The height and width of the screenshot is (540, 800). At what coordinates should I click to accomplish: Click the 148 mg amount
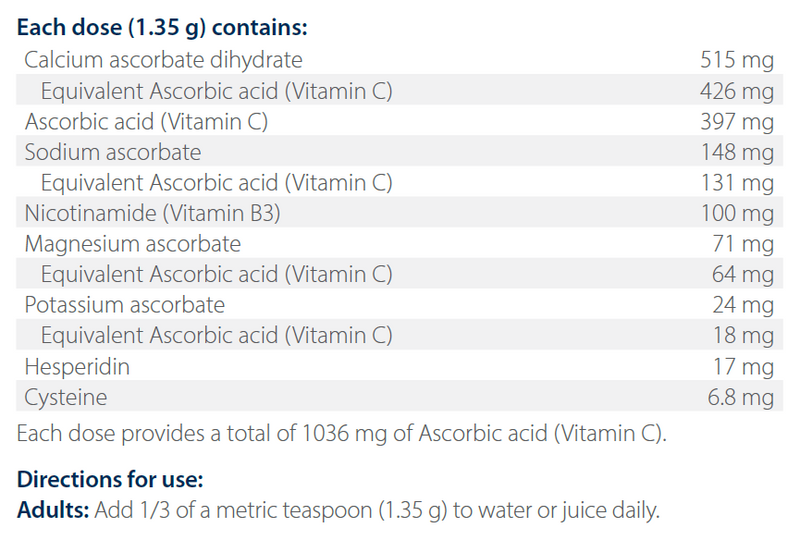(x=737, y=152)
